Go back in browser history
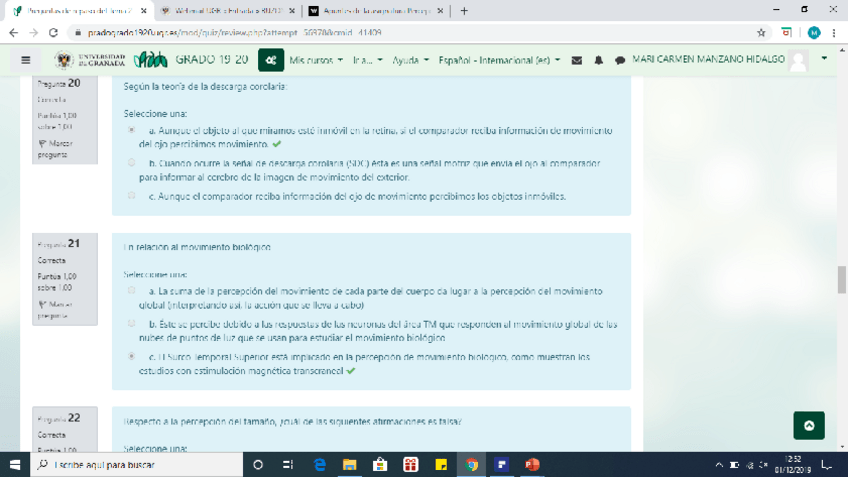This screenshot has width=848, height=477. (14, 33)
